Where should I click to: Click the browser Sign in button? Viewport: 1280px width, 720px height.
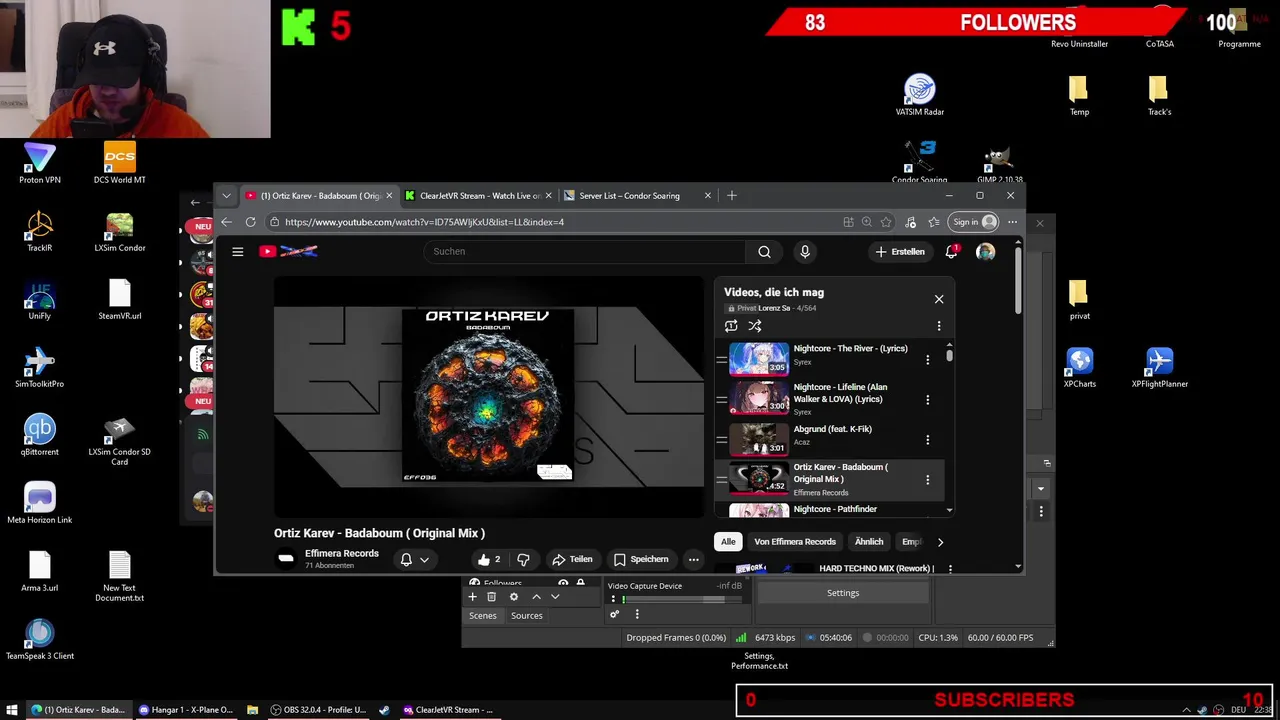(x=974, y=222)
